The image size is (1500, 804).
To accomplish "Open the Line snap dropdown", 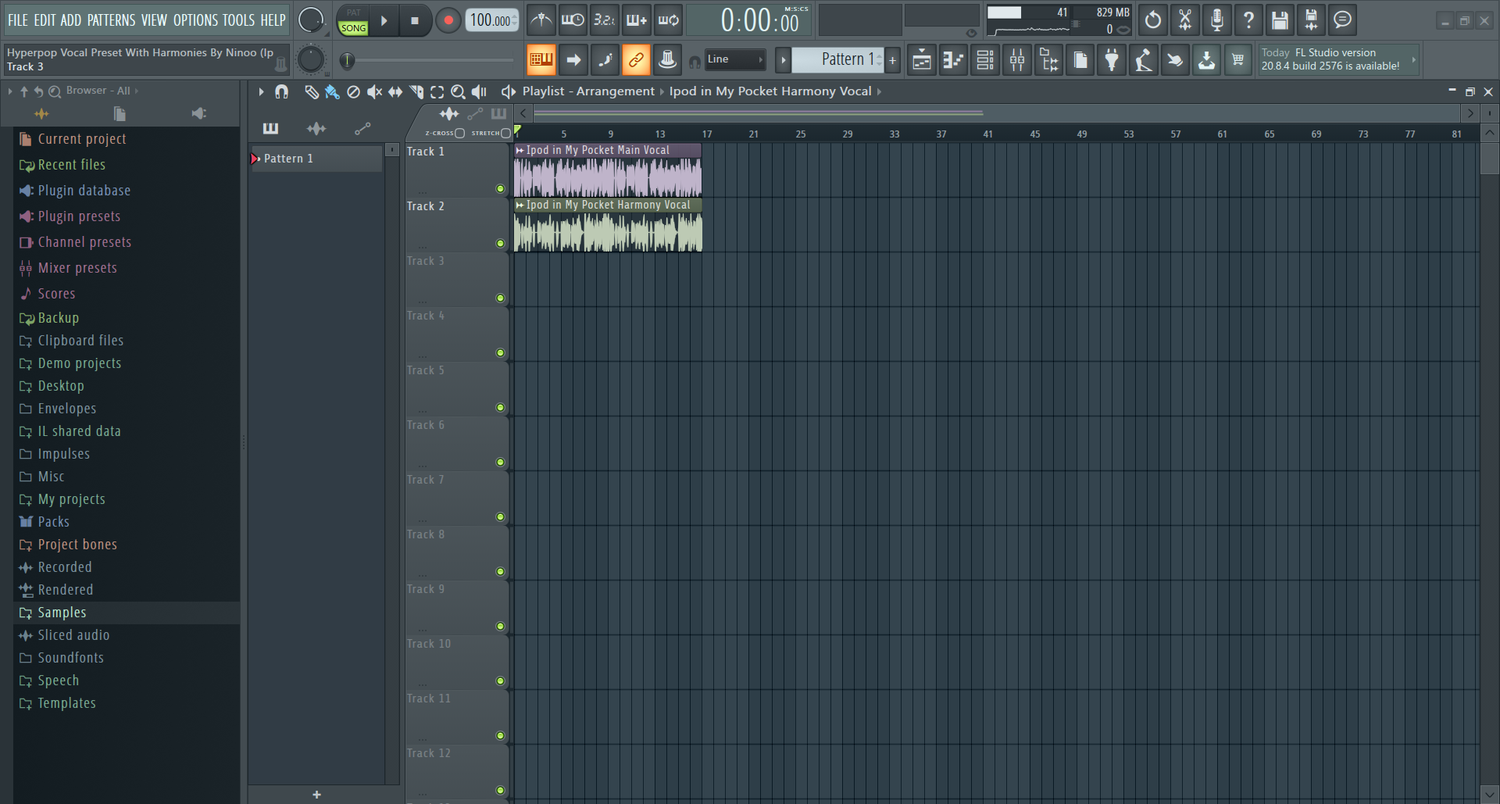I will 735,59.
